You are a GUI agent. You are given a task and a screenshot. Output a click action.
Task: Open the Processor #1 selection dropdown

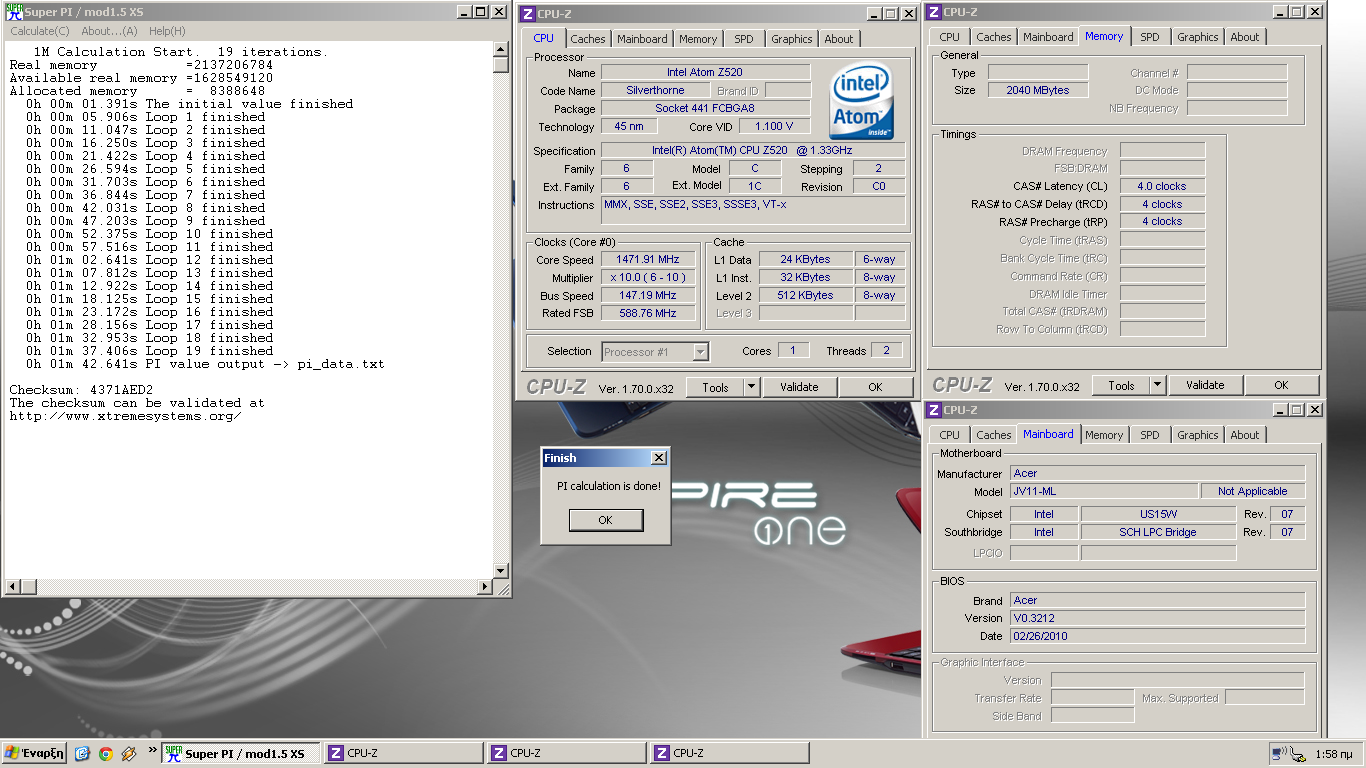click(700, 352)
